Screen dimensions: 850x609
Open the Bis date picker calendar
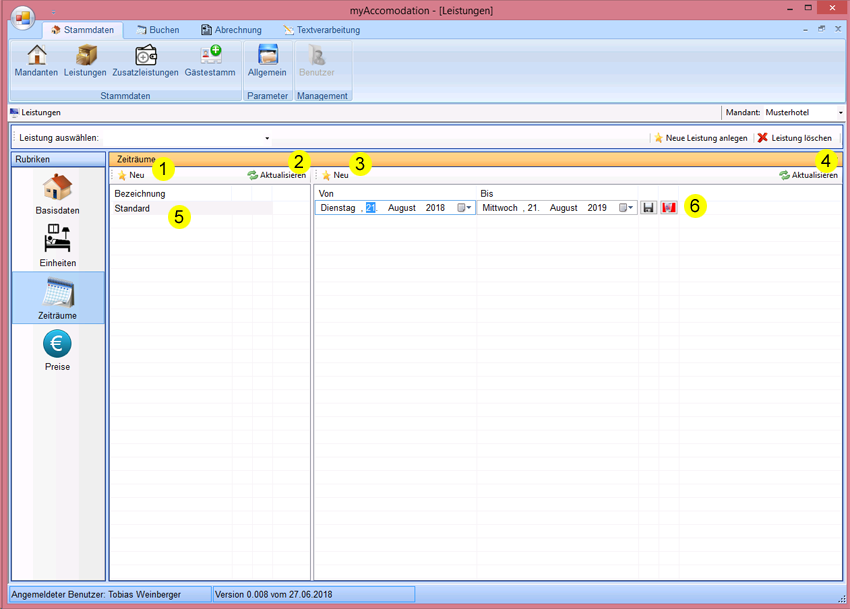tap(627, 208)
